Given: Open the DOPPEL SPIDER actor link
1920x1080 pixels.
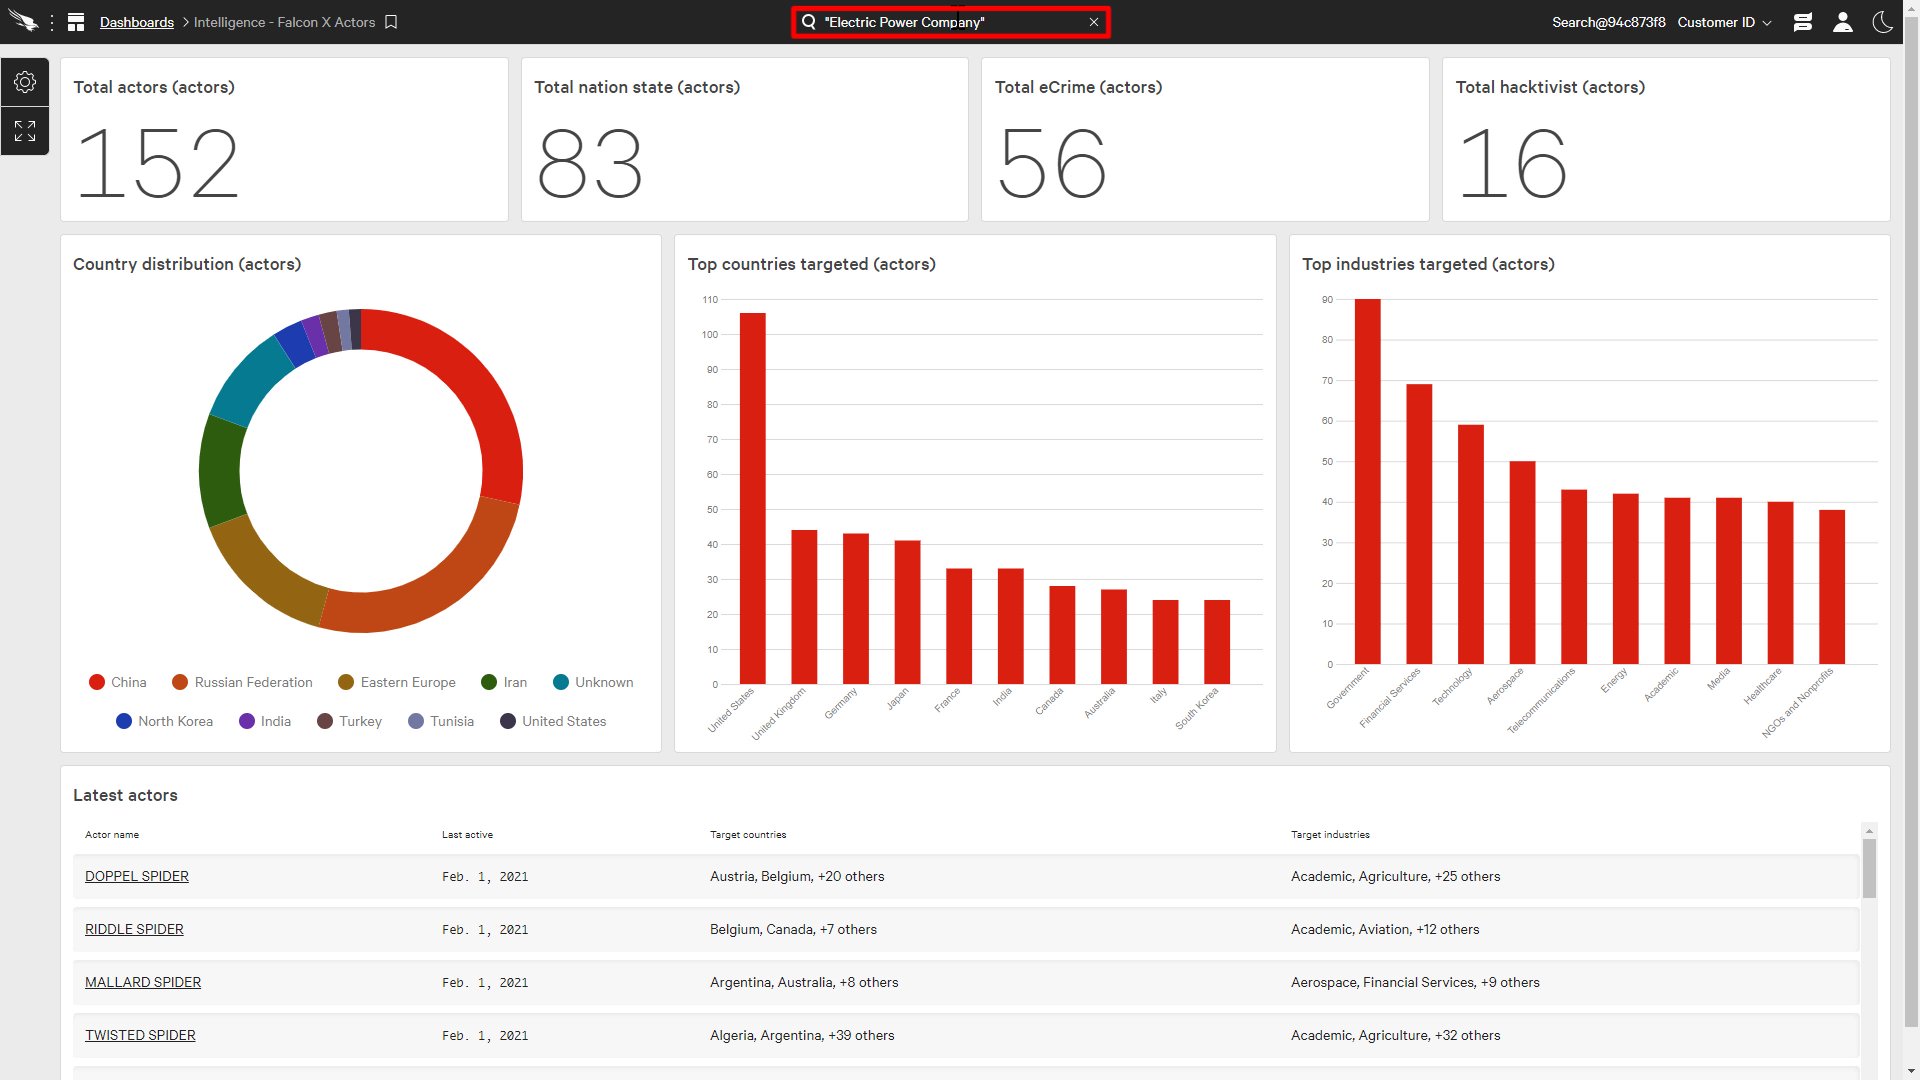Looking at the screenshot, I should pyautogui.click(x=137, y=876).
